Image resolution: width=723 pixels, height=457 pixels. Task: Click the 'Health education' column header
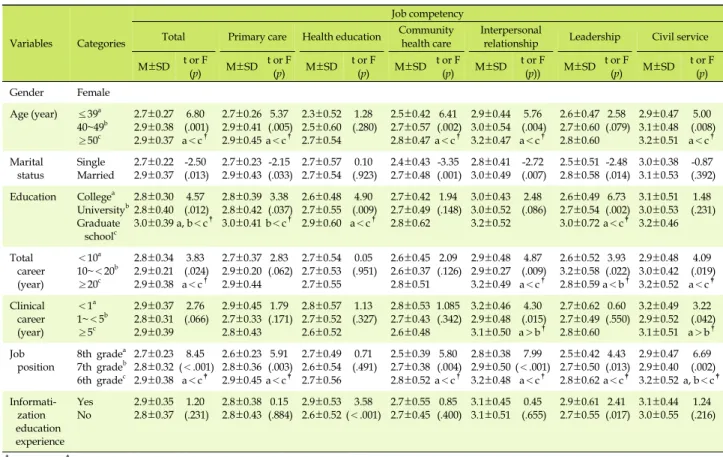coord(342,37)
